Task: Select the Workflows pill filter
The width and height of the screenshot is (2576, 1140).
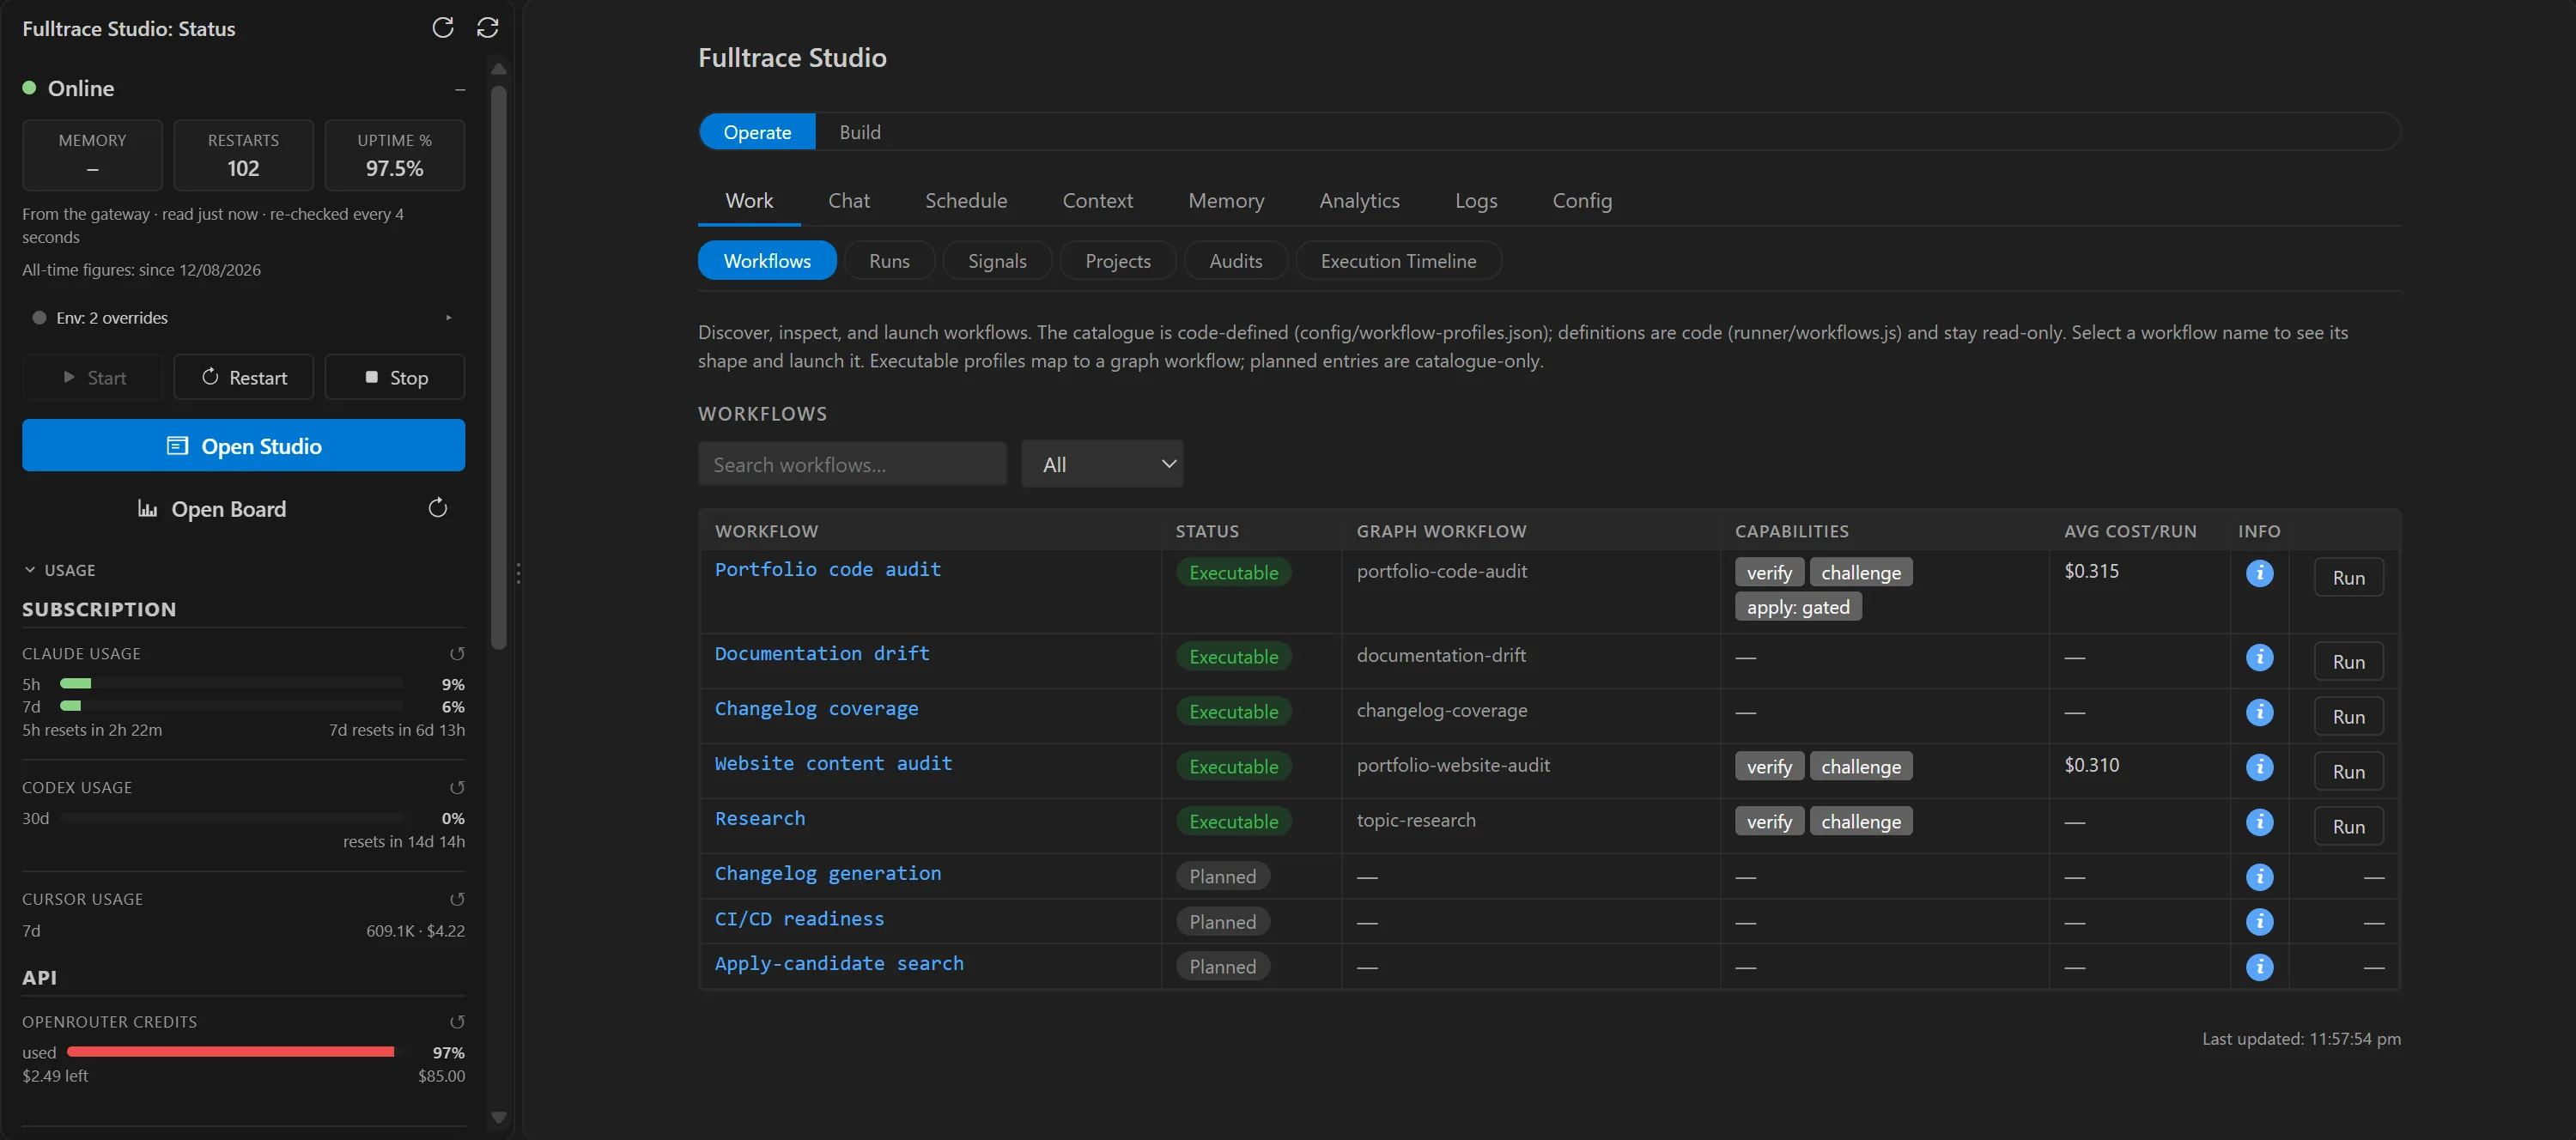Action: 767,261
